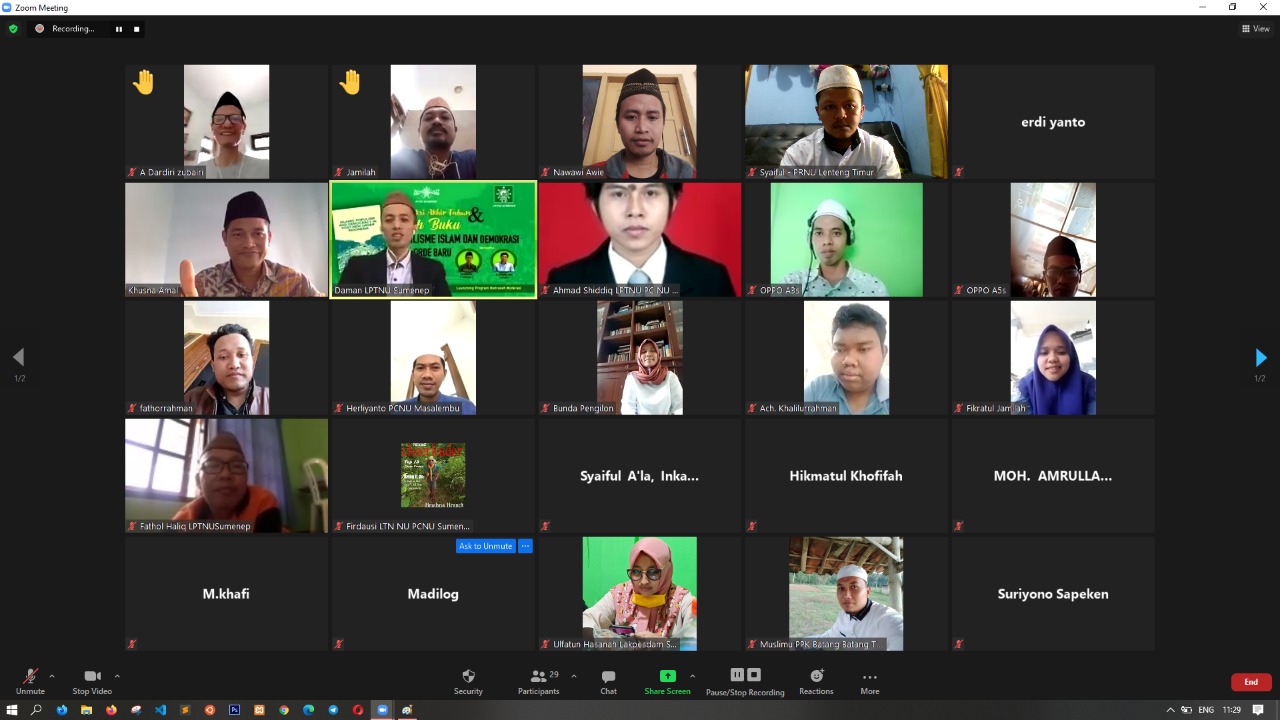Viewport: 1280px width, 720px height.
Task: Click the red End meeting button
Action: (1250, 682)
